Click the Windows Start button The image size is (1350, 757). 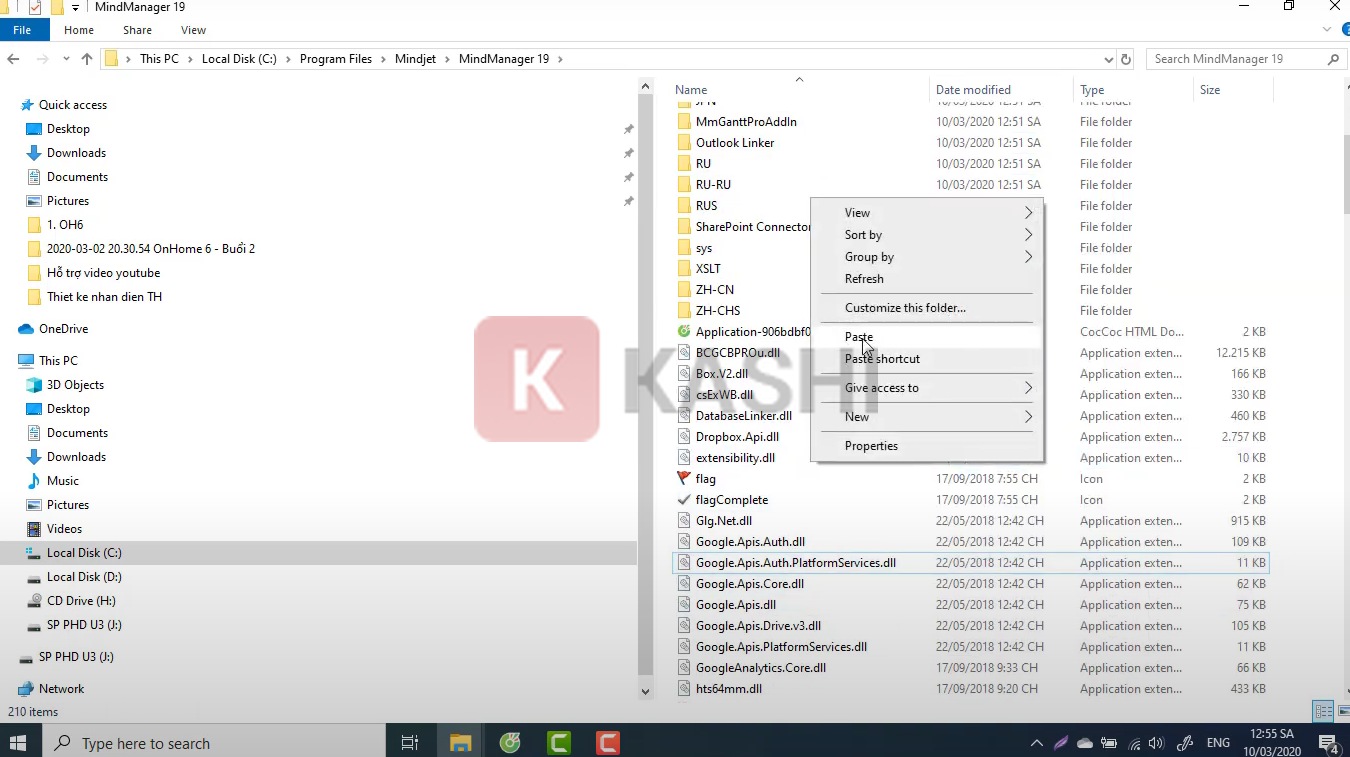click(x=18, y=743)
